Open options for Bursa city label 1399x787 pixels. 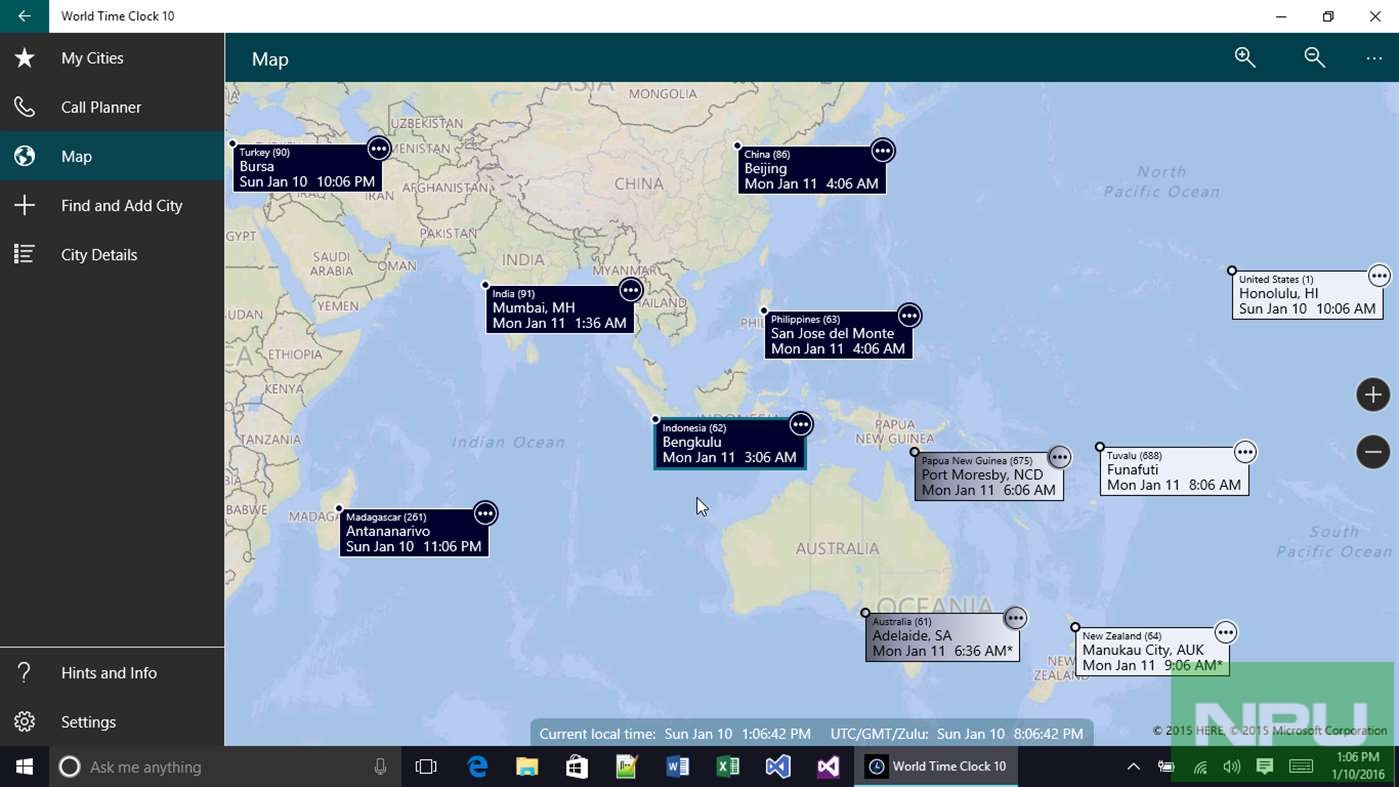[x=378, y=148]
